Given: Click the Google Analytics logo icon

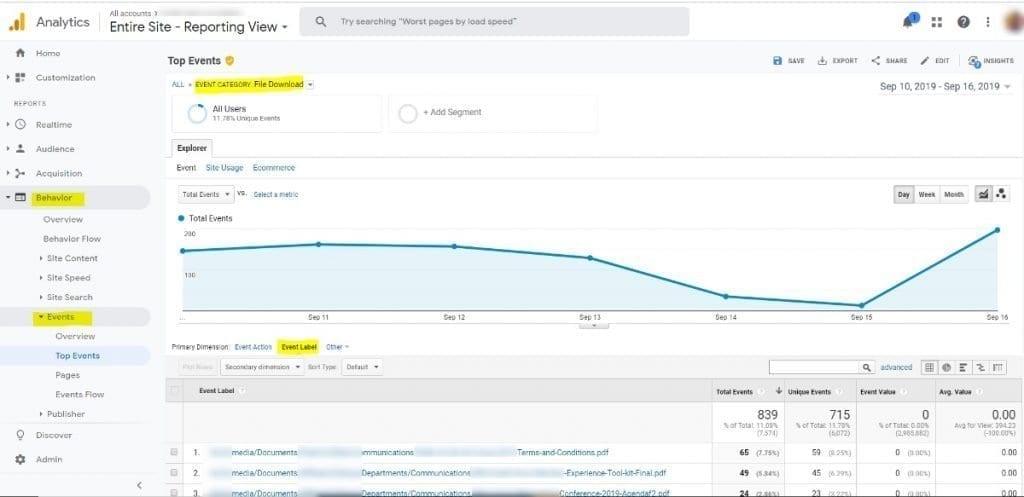Looking at the screenshot, I should click(x=17, y=22).
